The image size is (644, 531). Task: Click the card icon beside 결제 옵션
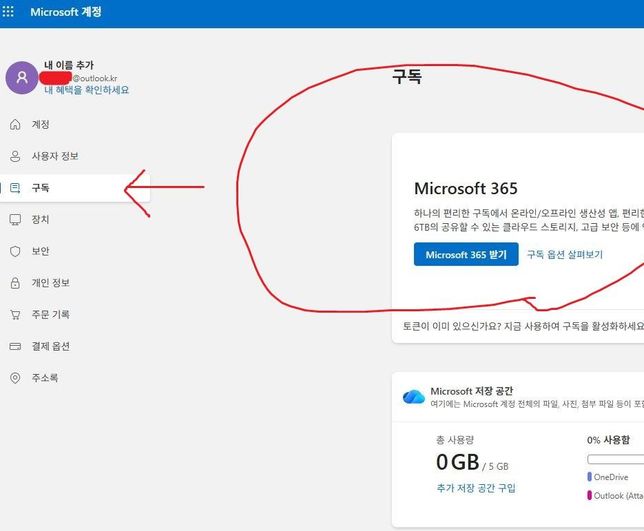click(15, 346)
